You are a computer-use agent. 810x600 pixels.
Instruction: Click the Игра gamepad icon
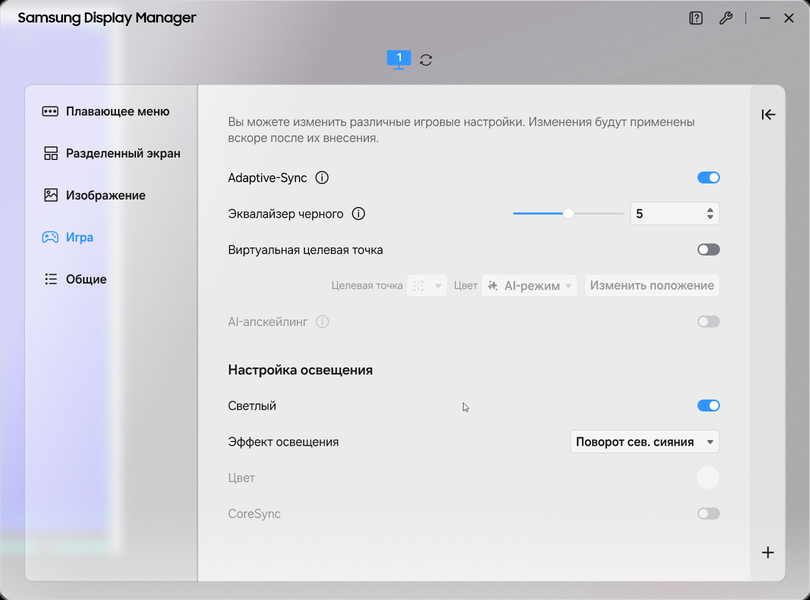tap(50, 237)
